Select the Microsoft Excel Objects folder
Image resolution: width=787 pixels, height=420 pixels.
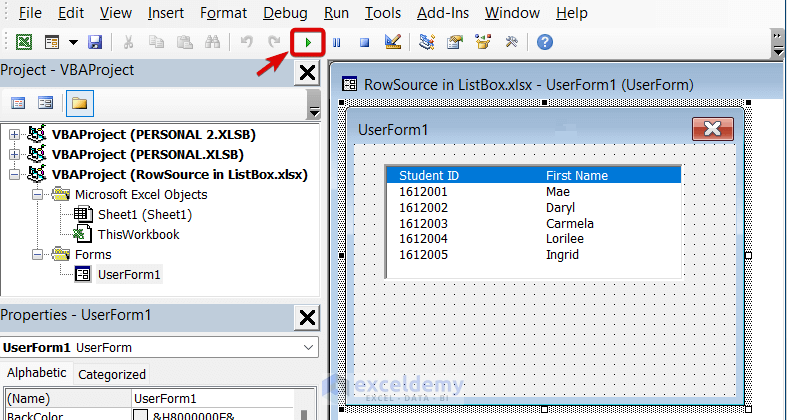point(141,195)
